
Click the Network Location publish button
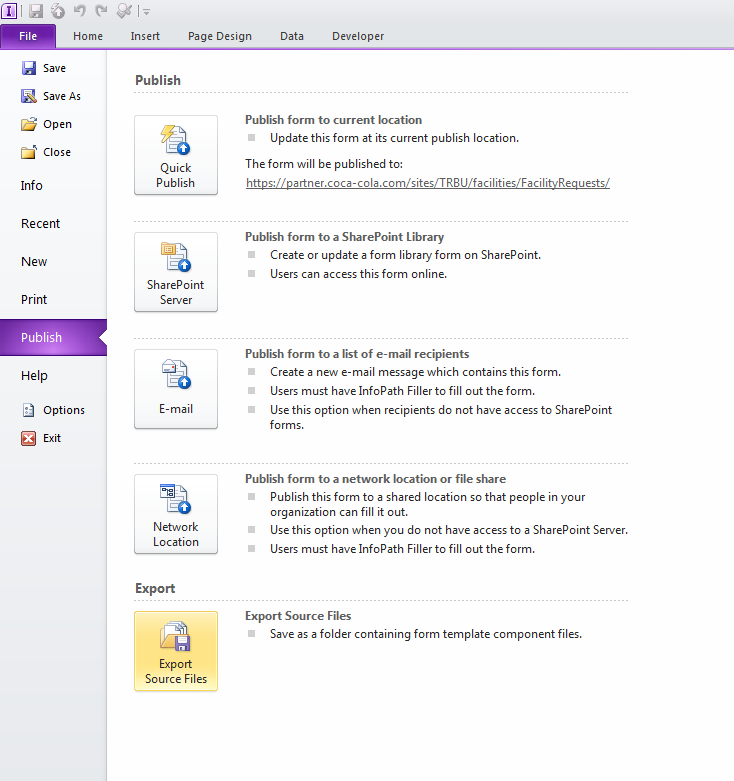(x=176, y=514)
